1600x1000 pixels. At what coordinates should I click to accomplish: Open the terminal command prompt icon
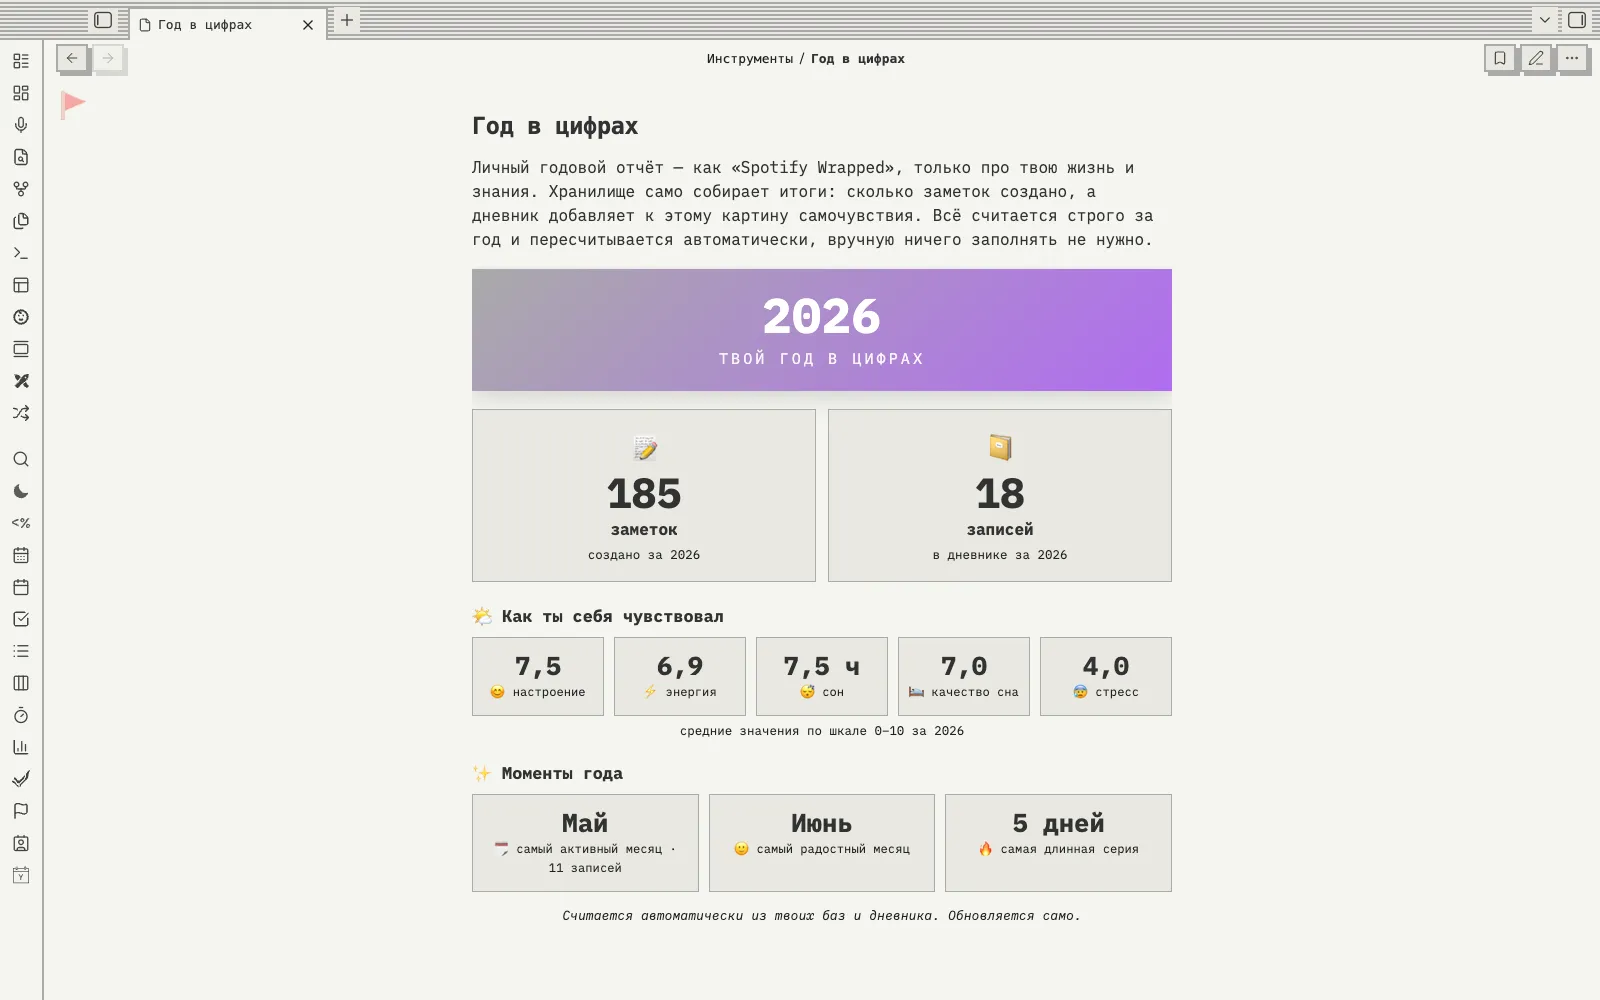pos(21,253)
